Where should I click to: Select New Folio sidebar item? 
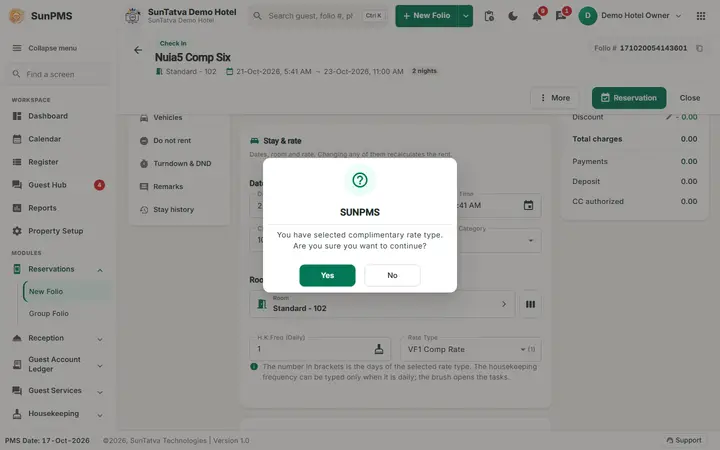67,291
